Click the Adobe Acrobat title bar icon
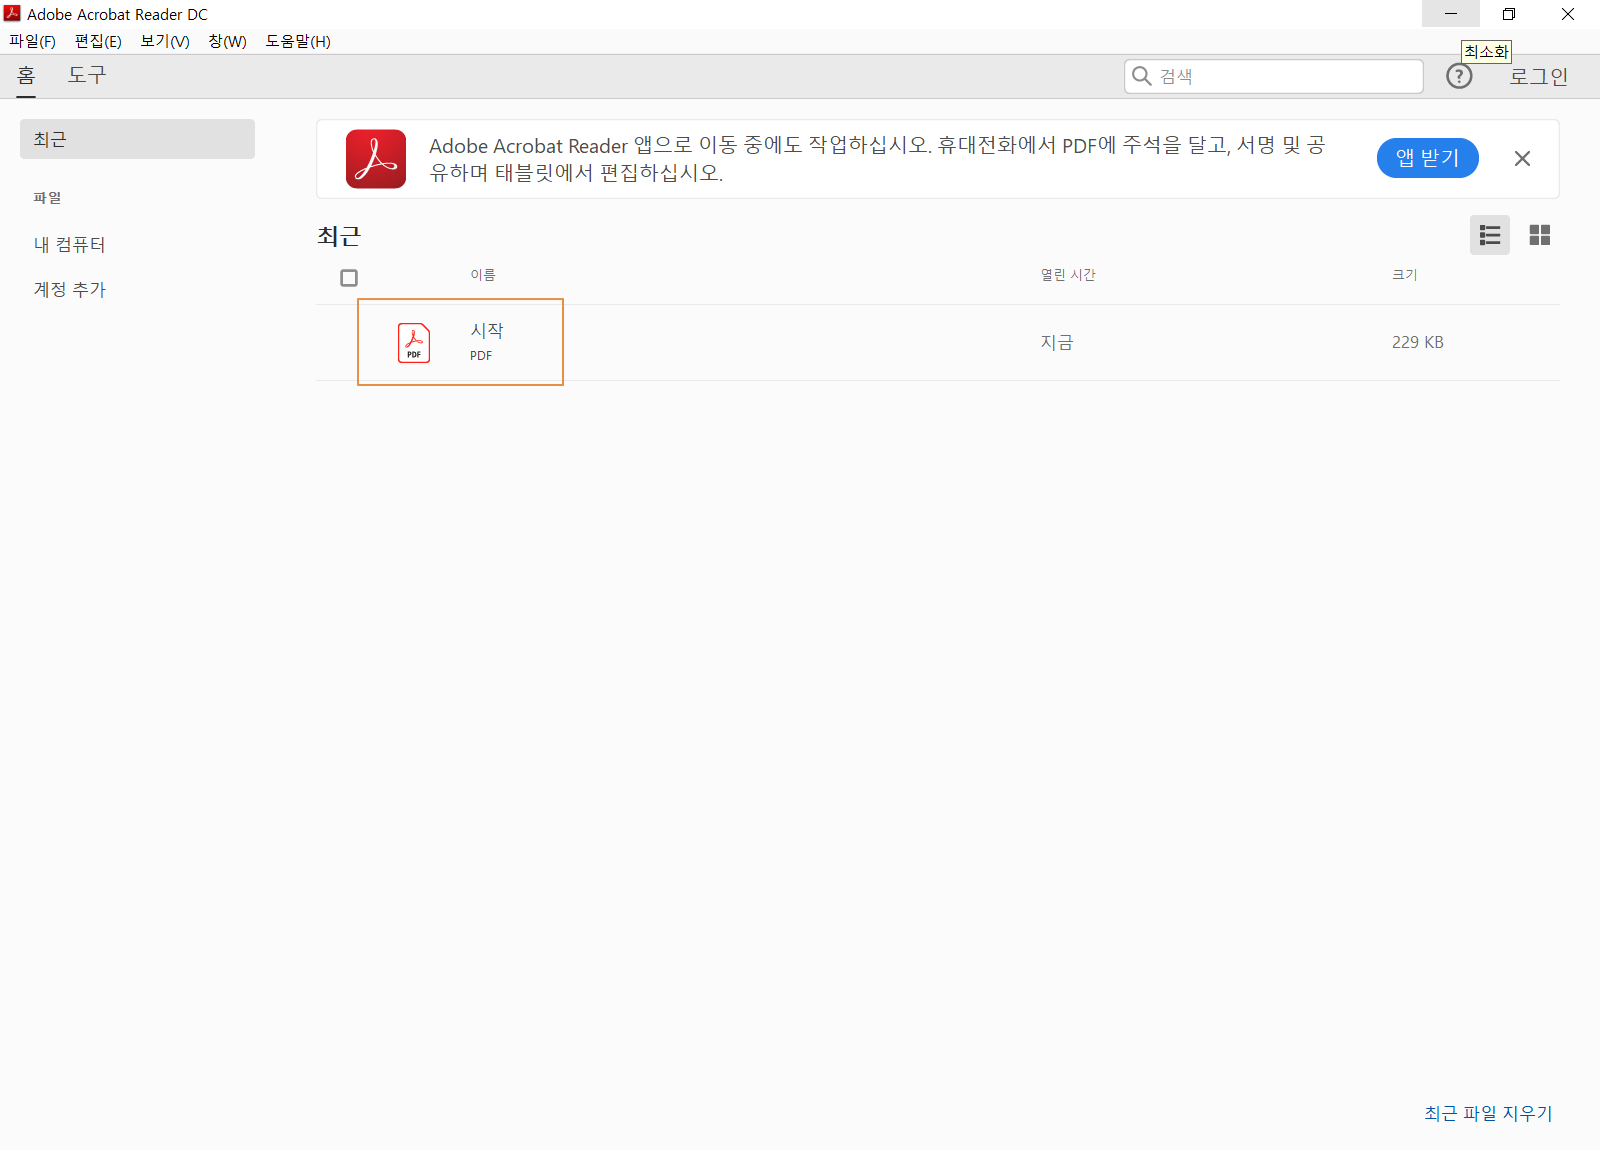Screen dimensions: 1600x1150 (x=12, y=13)
